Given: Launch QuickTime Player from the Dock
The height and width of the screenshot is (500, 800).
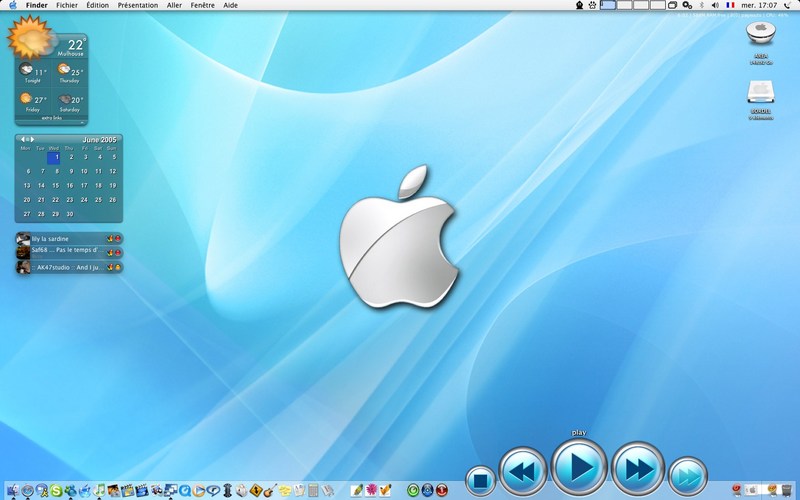Looking at the screenshot, I should pyautogui.click(x=185, y=491).
